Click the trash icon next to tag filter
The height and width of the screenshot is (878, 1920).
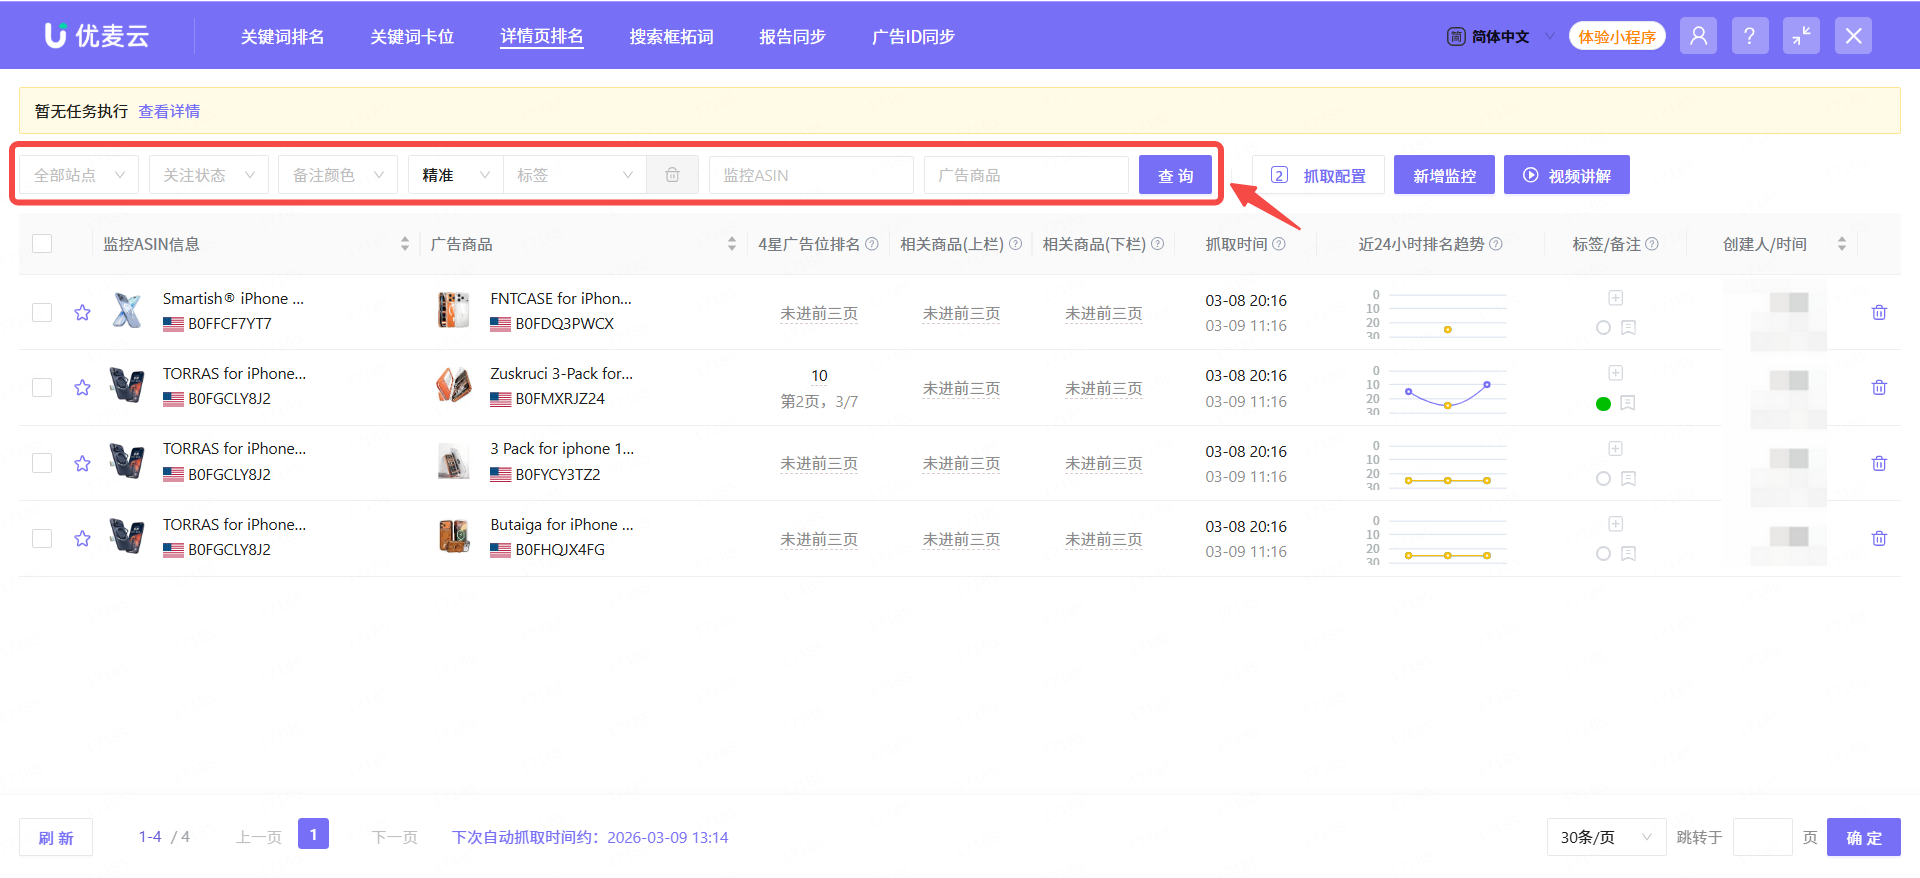[672, 175]
